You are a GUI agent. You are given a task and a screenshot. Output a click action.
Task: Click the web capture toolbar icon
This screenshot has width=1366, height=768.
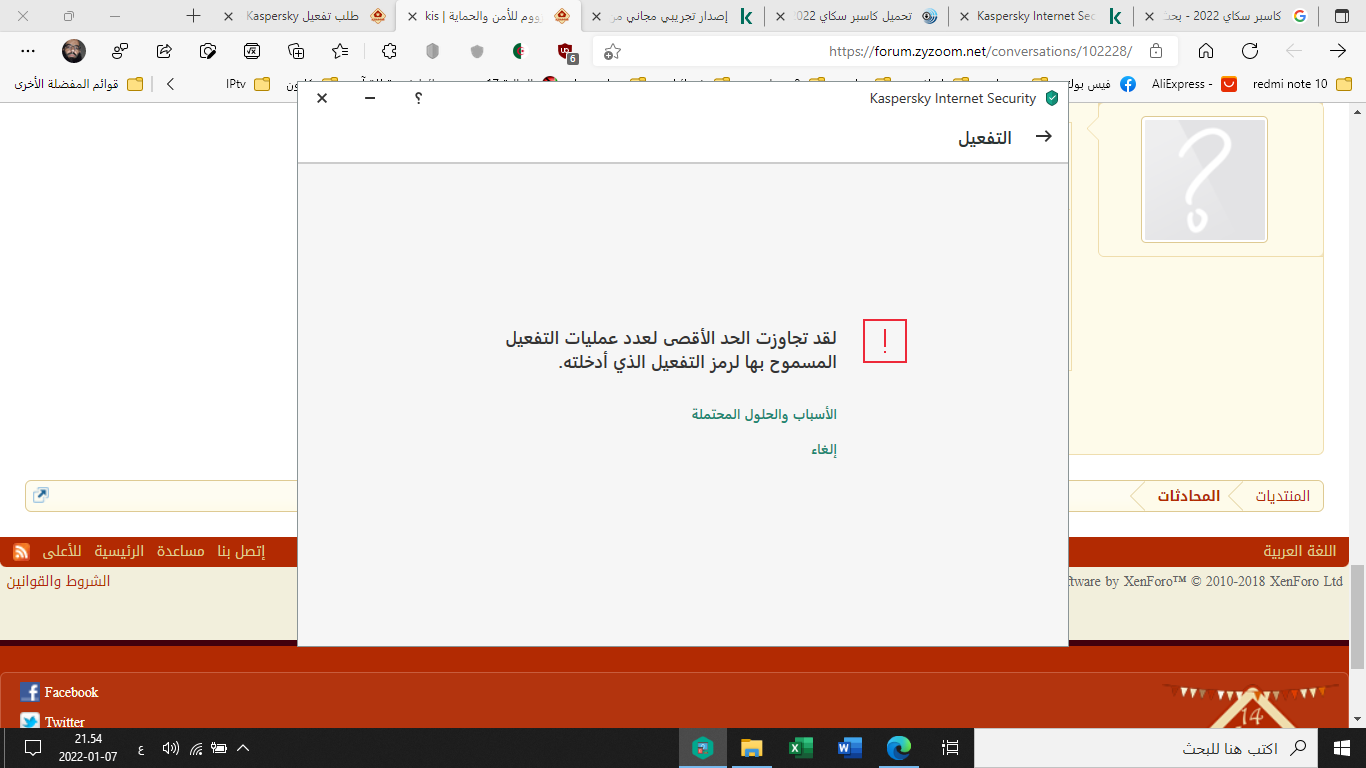tap(208, 51)
